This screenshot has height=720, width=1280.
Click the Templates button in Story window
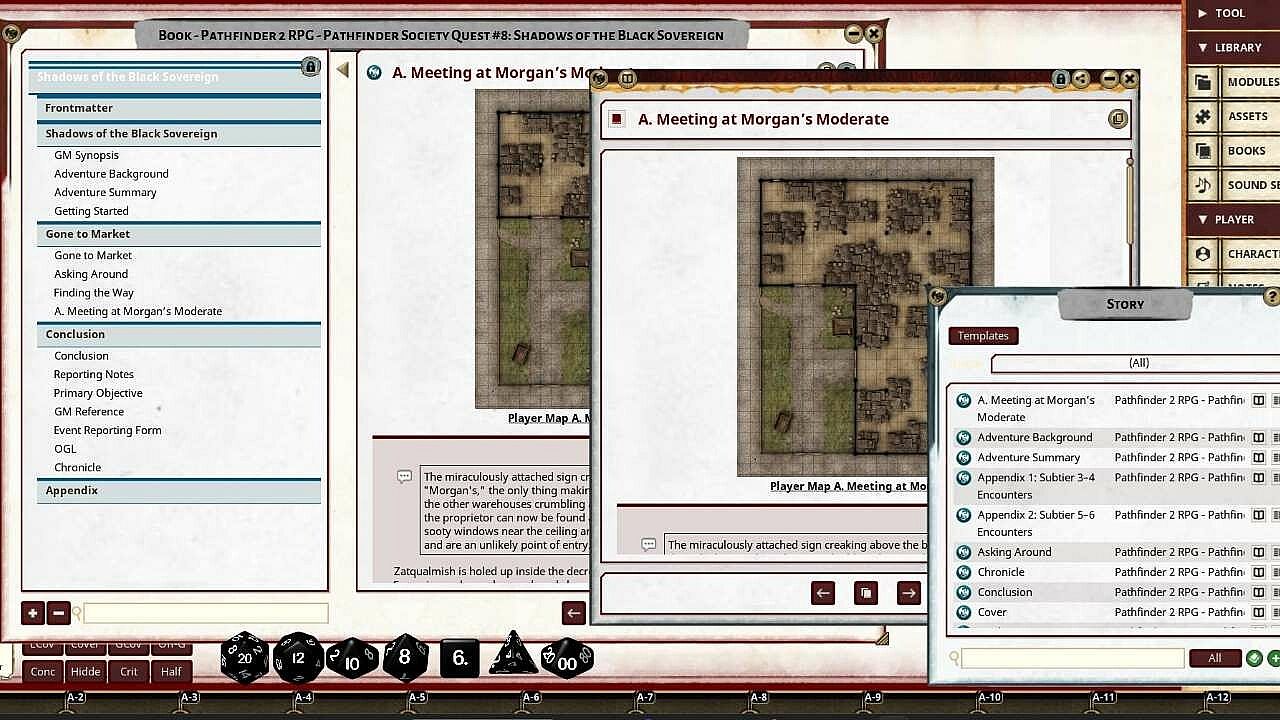[983, 336]
